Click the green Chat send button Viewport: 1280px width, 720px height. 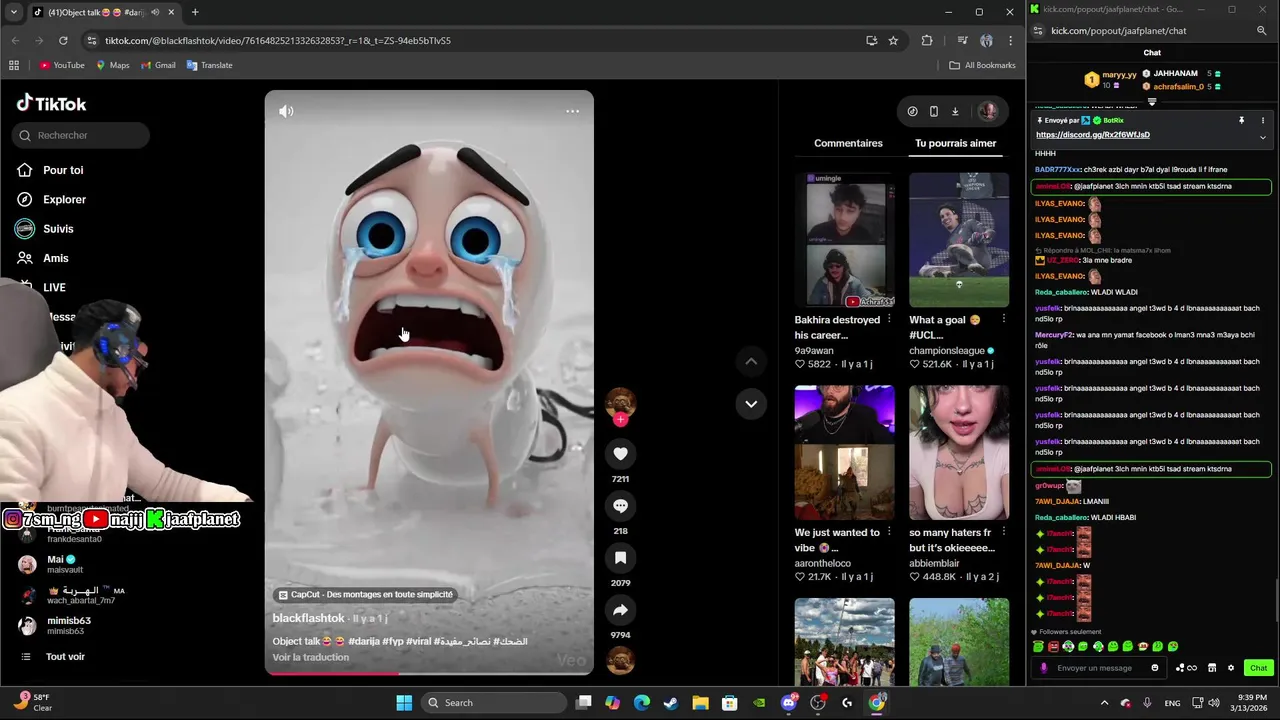(1258, 668)
